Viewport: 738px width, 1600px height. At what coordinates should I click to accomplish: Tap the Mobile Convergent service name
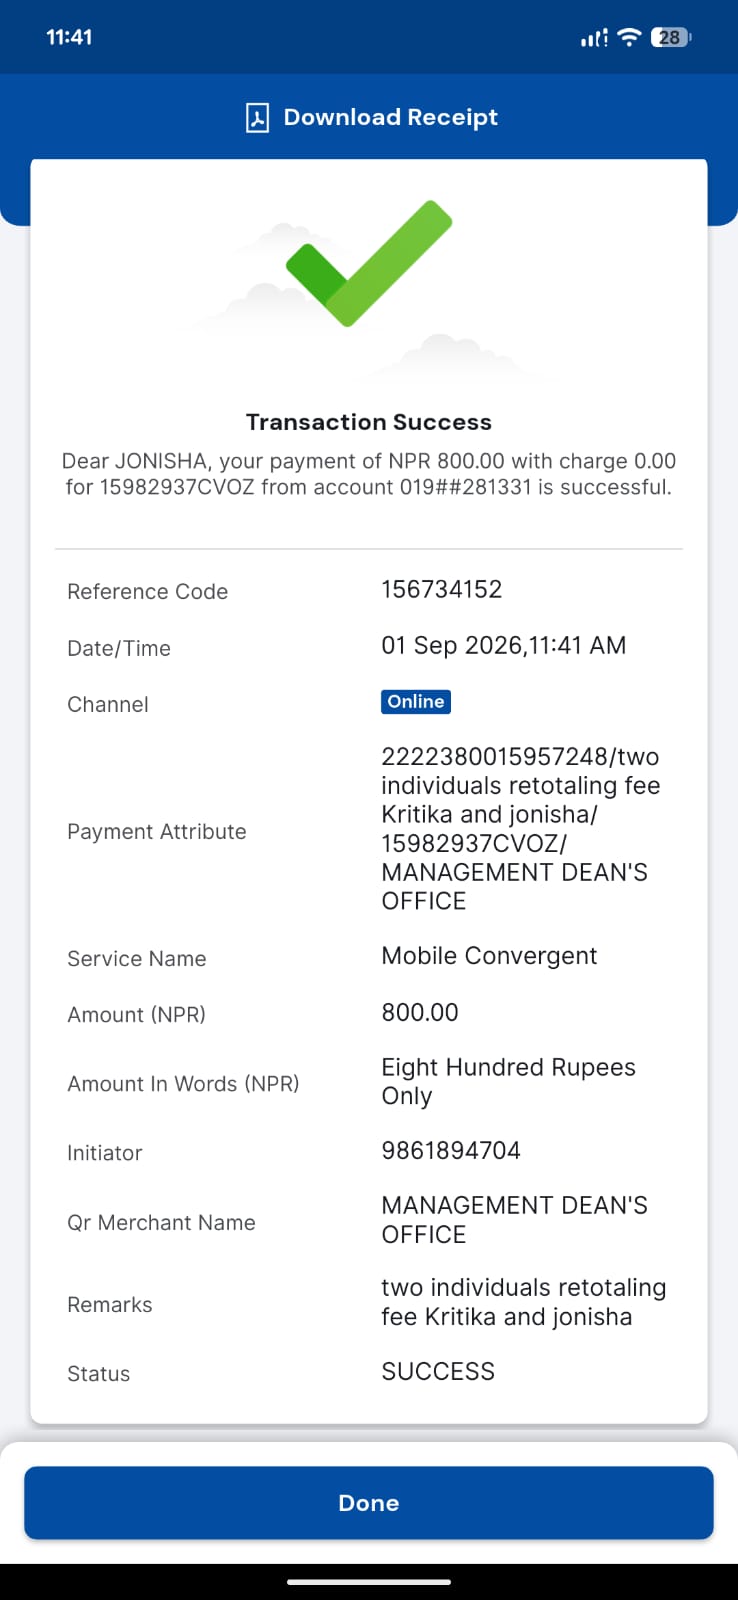(489, 956)
